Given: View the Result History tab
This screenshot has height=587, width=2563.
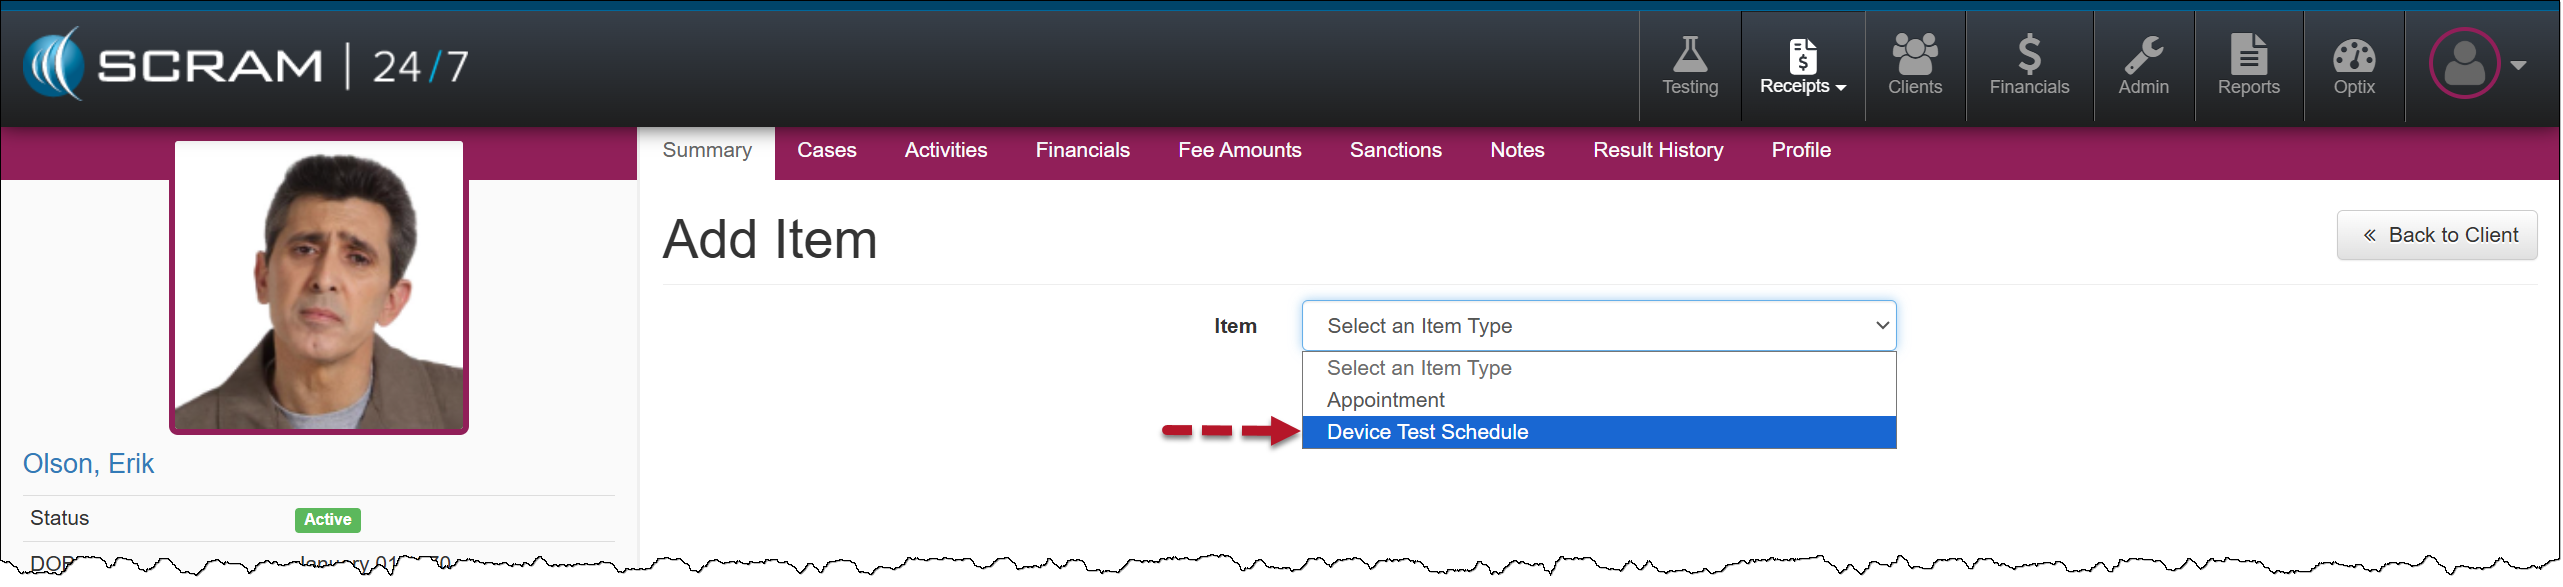Looking at the screenshot, I should [1657, 150].
